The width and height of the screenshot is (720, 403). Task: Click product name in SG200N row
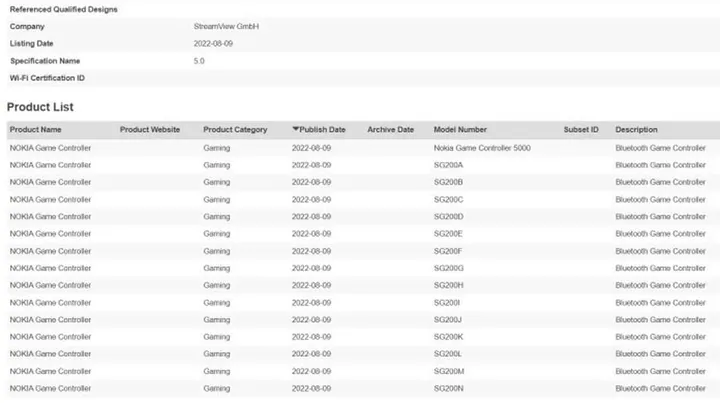tap(50, 388)
